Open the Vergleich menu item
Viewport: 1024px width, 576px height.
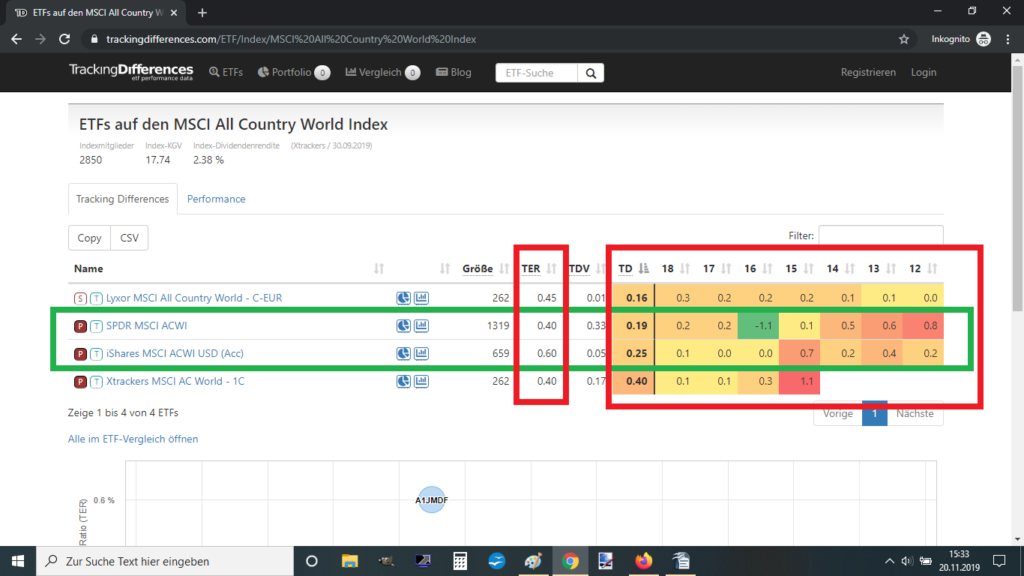pyautogui.click(x=382, y=72)
